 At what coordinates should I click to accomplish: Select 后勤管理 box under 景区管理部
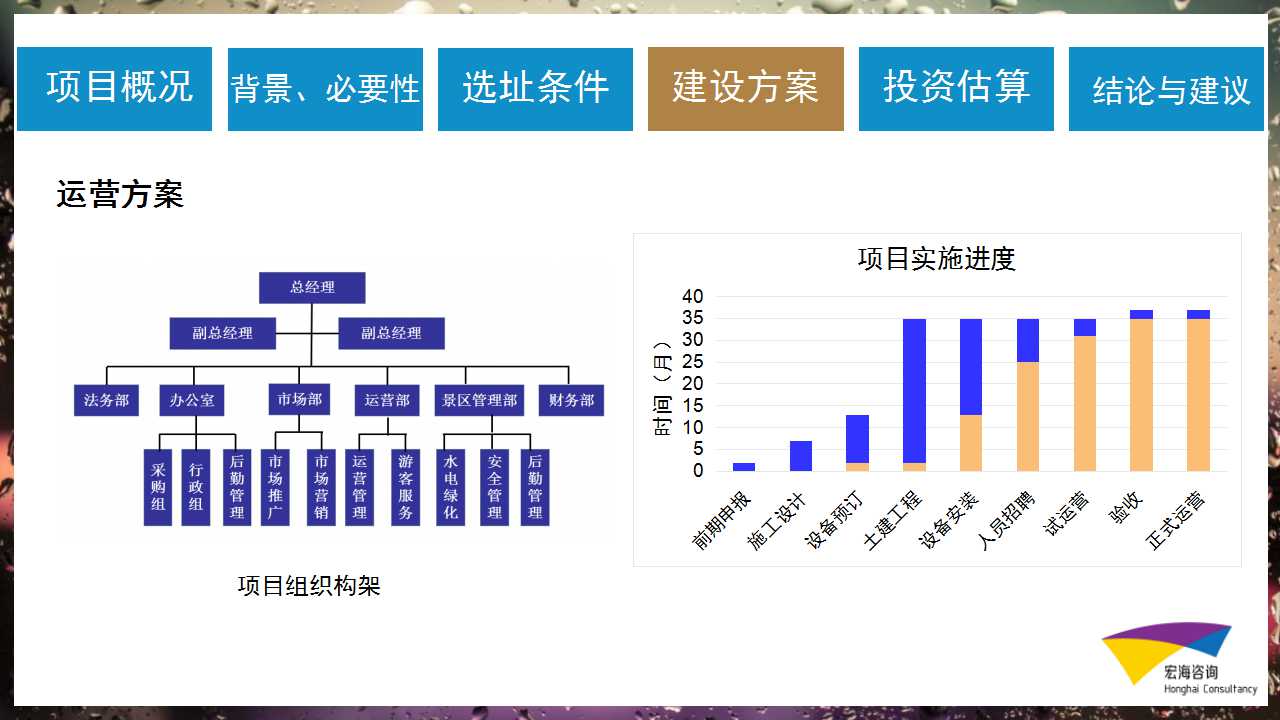[535, 487]
